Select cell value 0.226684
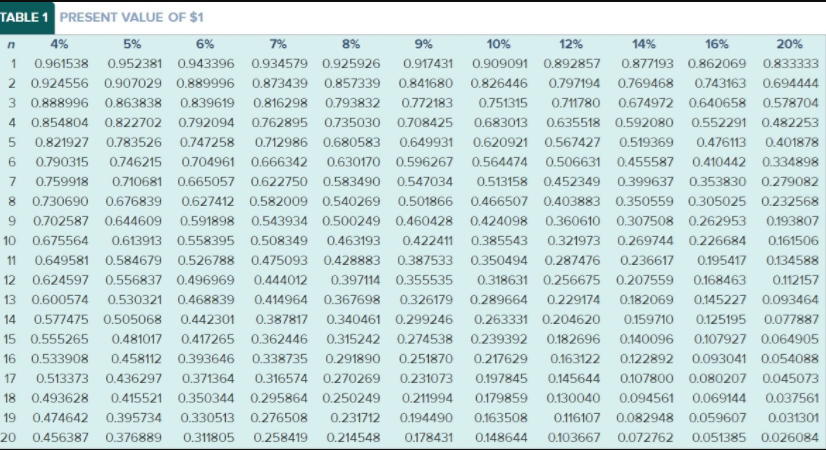Screen dimensions: 826x450 [x=717, y=241]
